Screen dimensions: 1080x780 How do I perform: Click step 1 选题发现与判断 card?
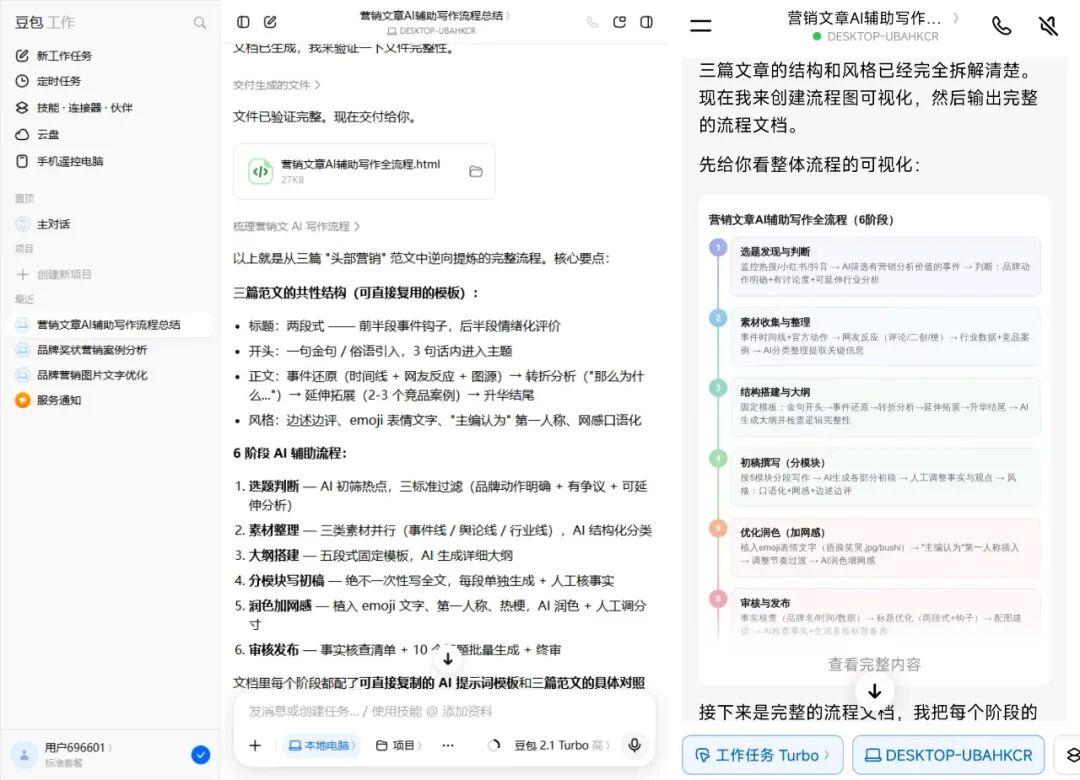point(885,266)
